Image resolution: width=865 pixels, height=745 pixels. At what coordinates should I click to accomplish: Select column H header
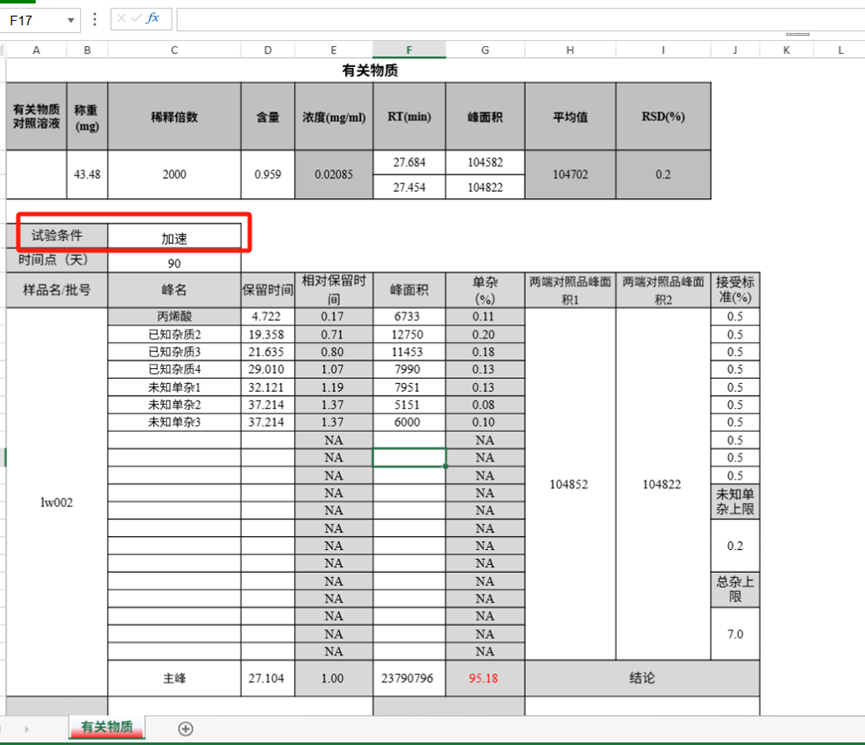pyautogui.click(x=569, y=50)
